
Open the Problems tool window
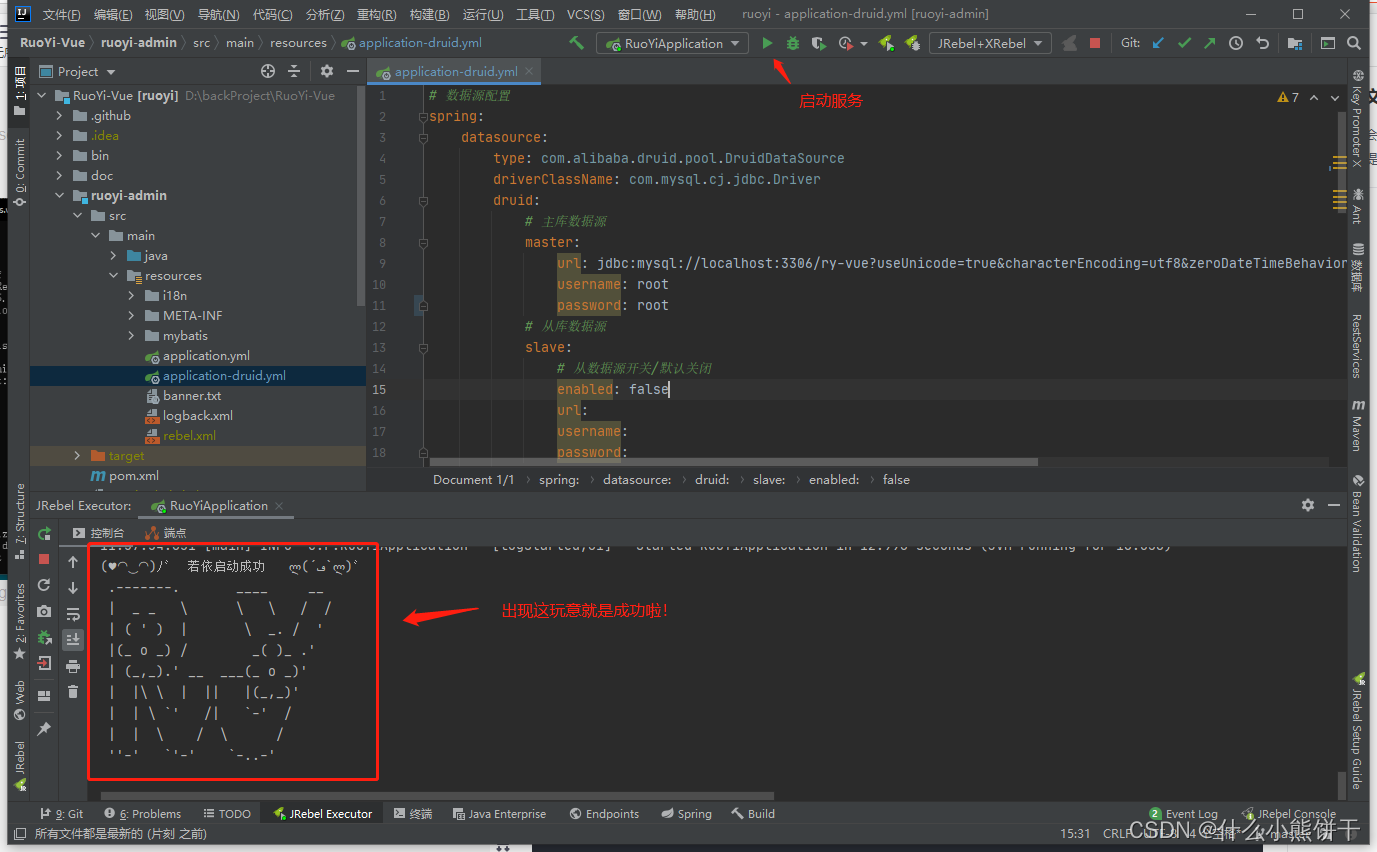tap(143, 814)
